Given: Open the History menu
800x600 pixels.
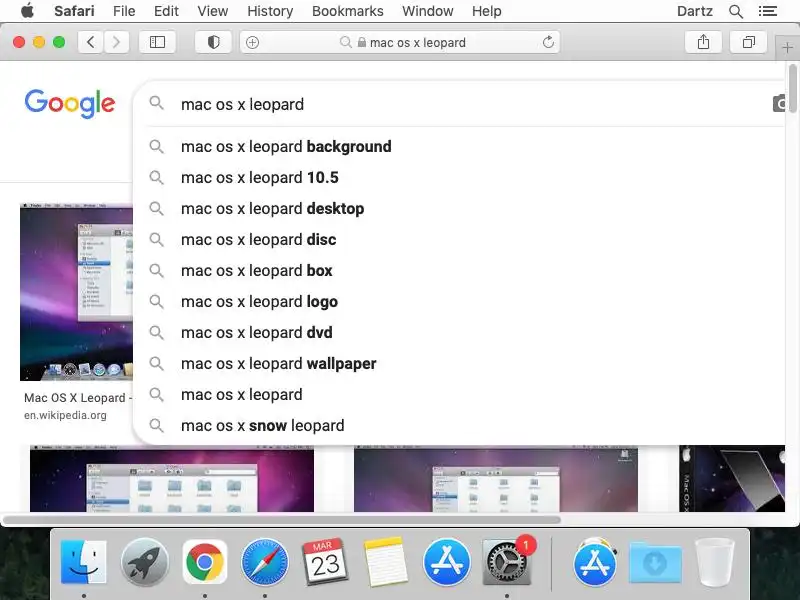Looking at the screenshot, I should point(270,11).
